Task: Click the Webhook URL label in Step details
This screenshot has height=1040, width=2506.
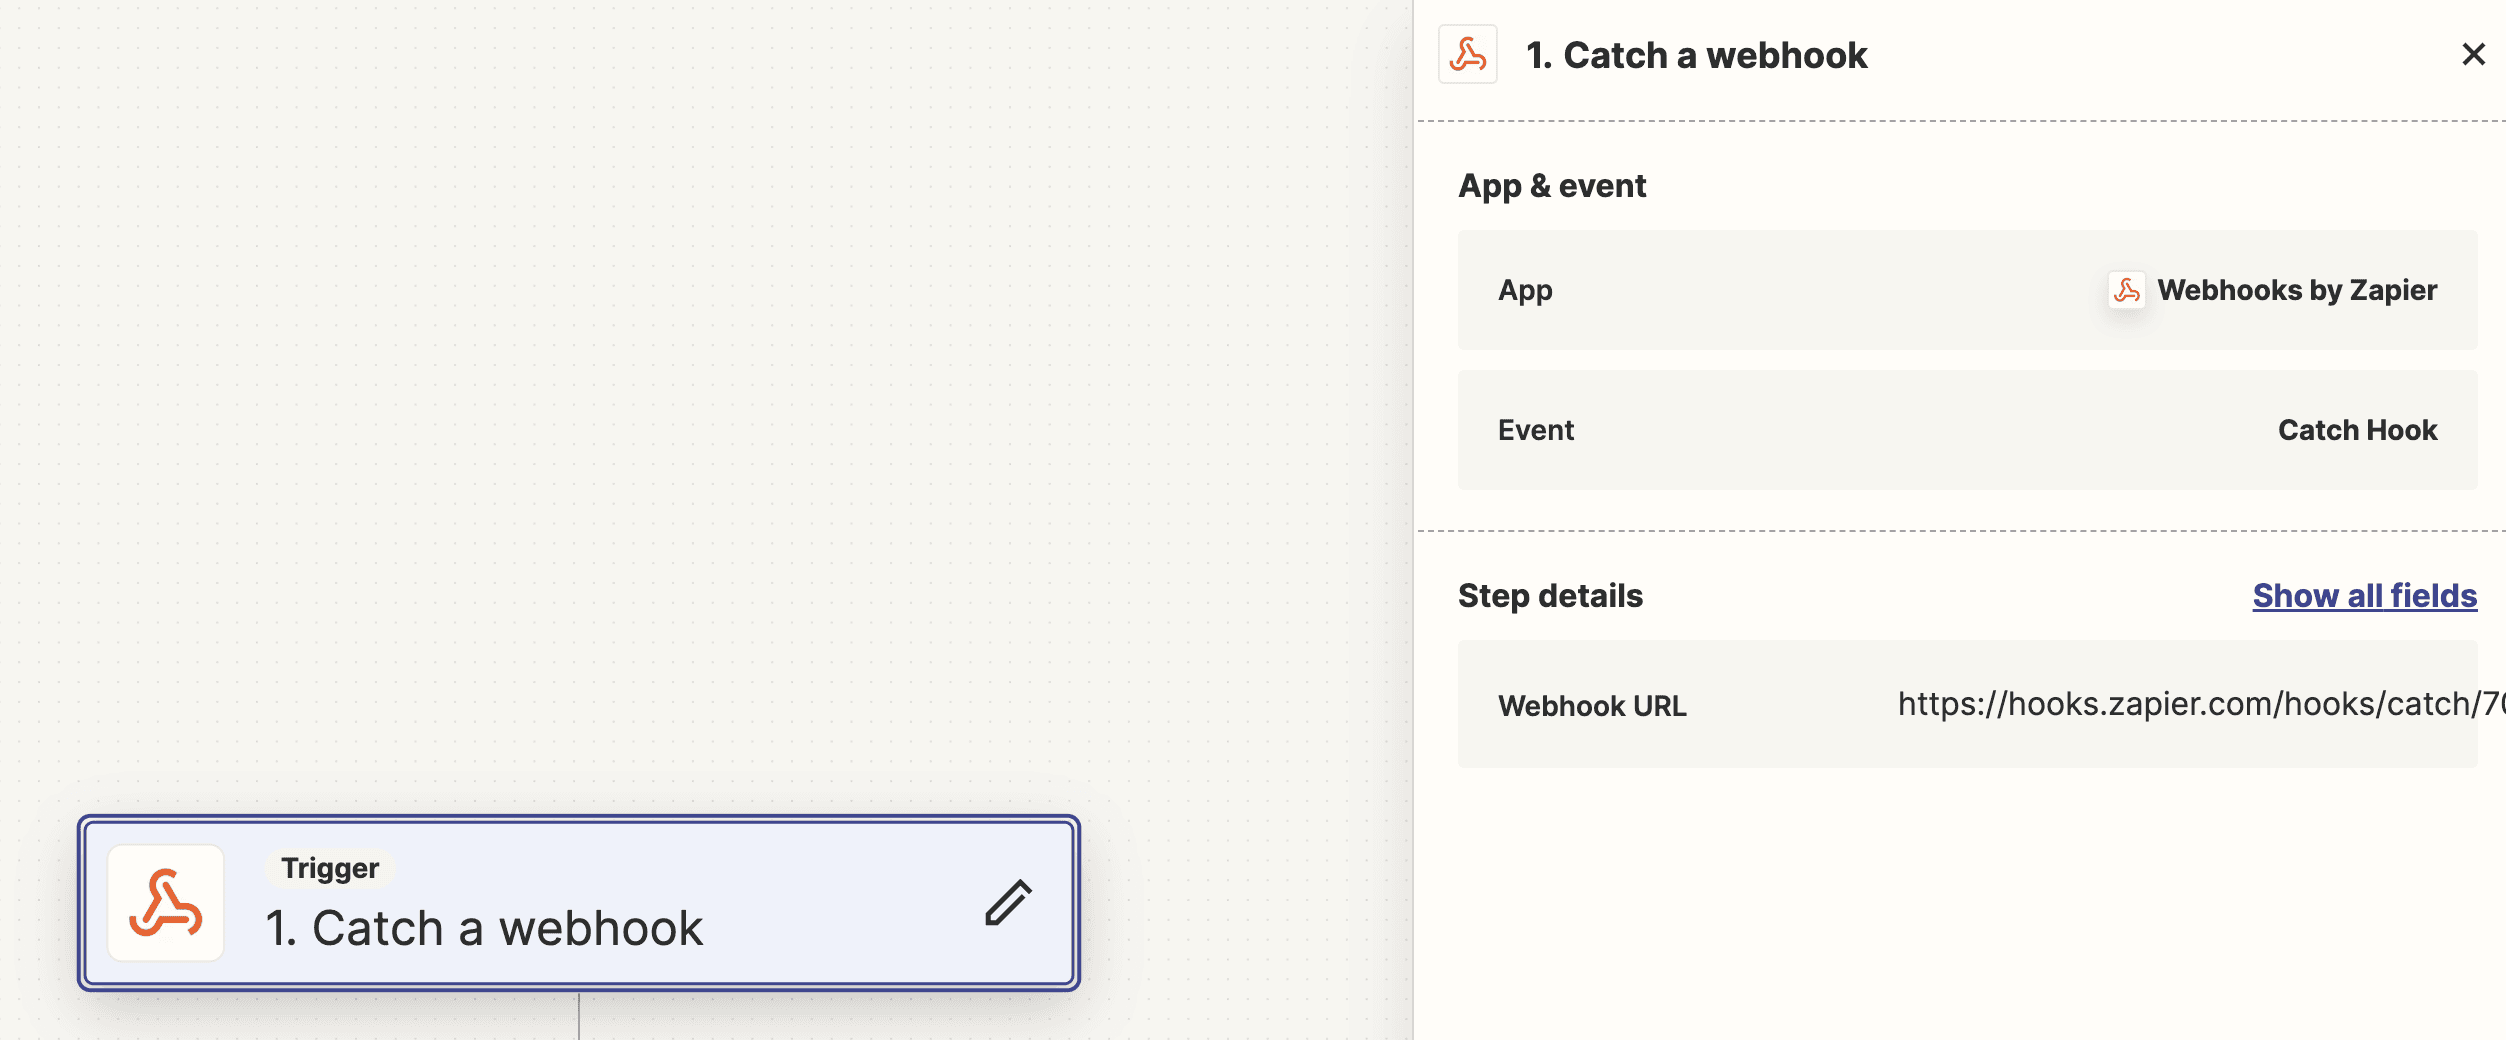Action: click(x=1594, y=705)
